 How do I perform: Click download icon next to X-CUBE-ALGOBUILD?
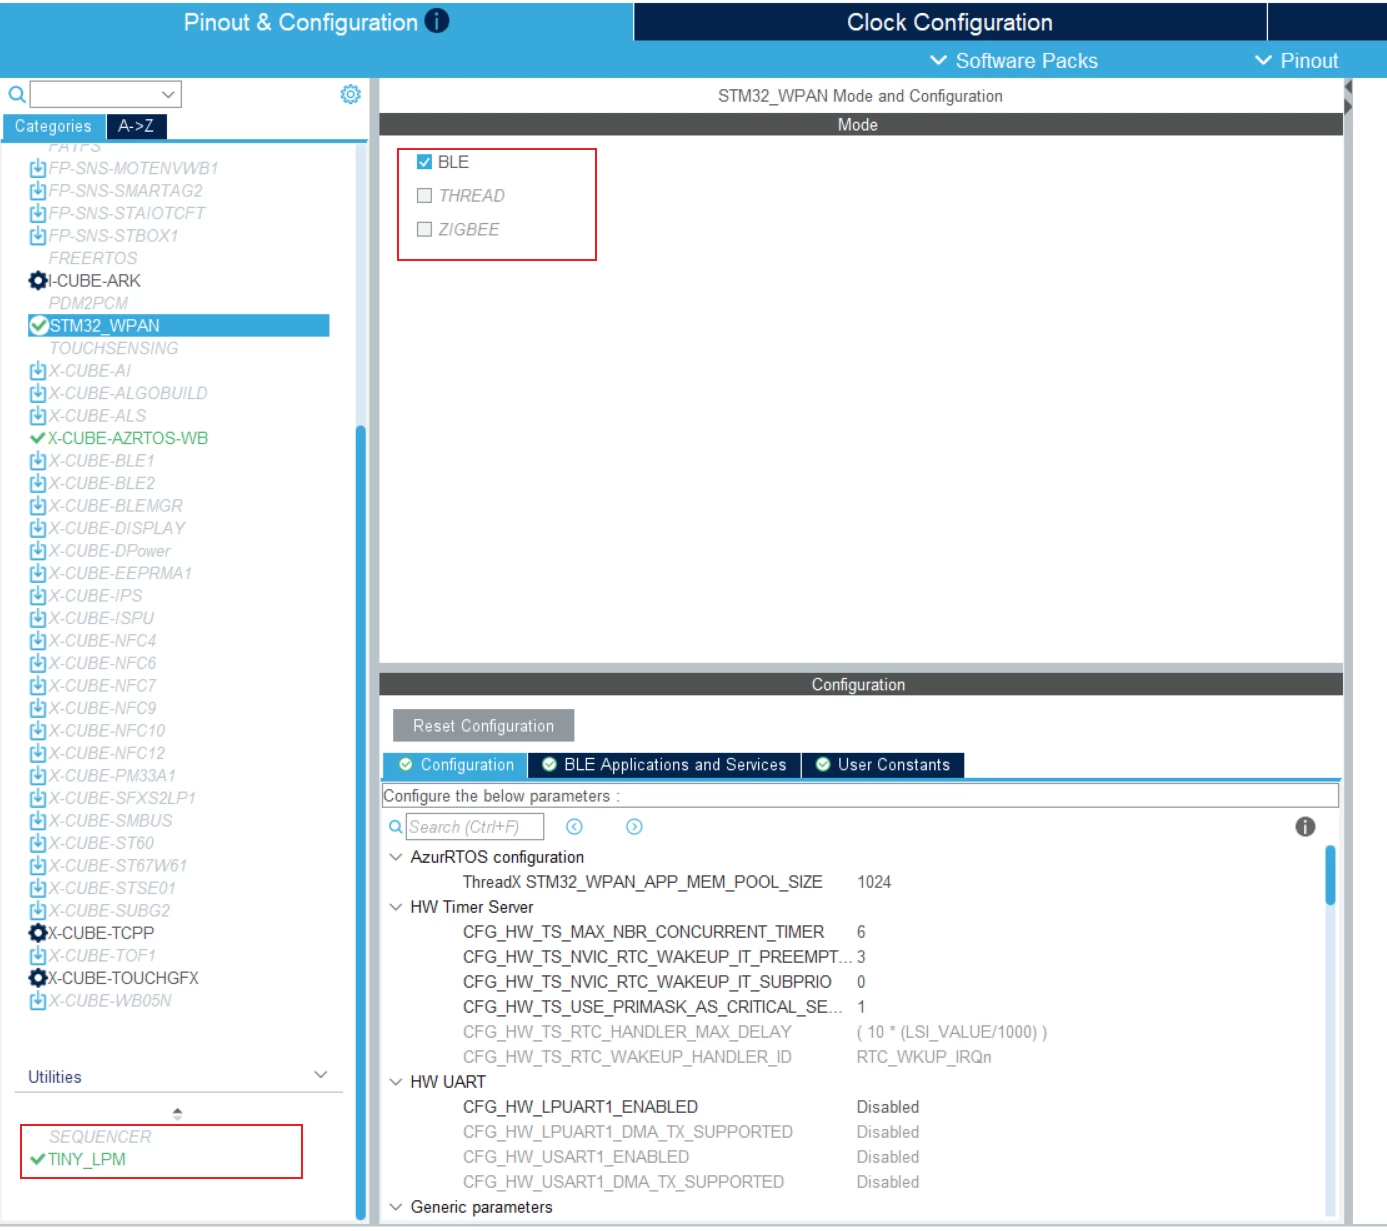(x=38, y=394)
